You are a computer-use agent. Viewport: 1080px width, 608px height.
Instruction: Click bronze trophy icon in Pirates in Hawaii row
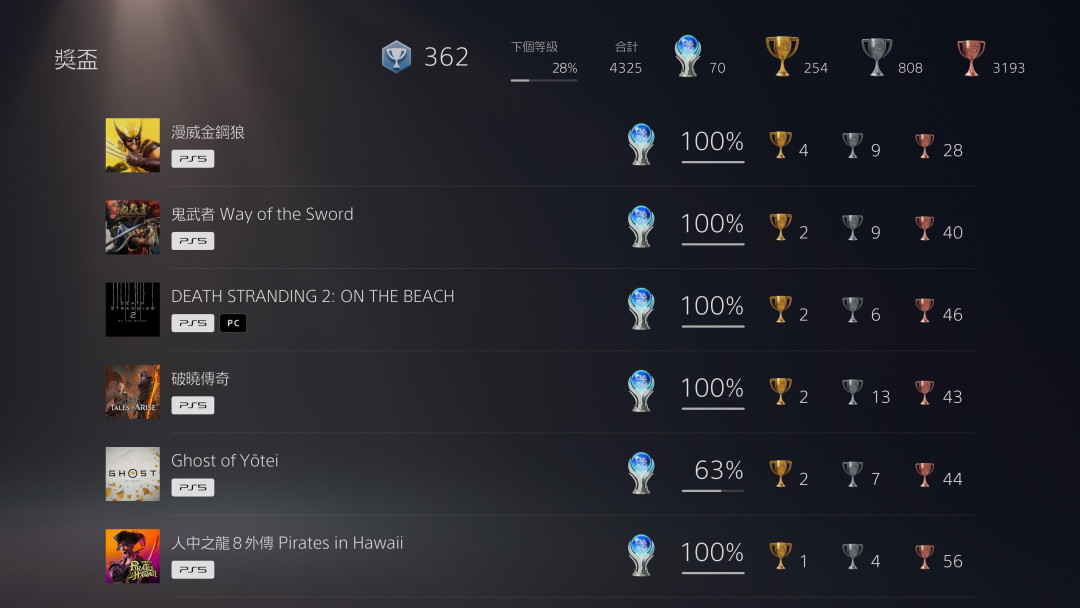924,556
